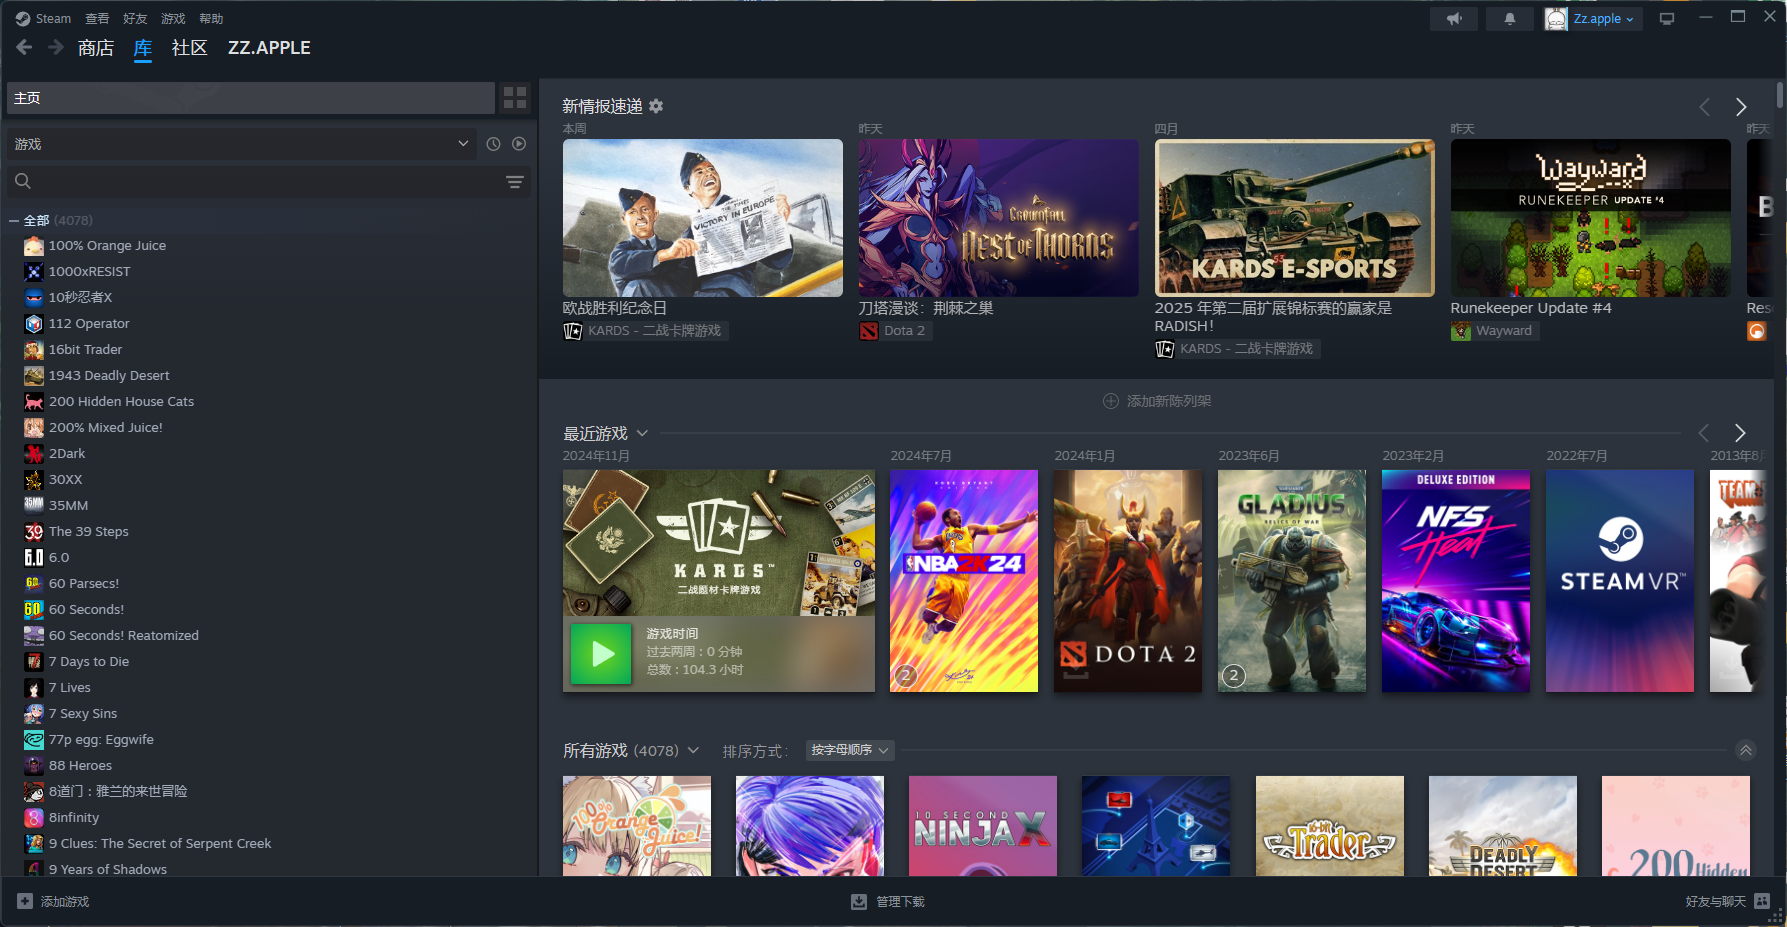
Task: Select 7 Days to Die entry
Action: click(x=88, y=662)
